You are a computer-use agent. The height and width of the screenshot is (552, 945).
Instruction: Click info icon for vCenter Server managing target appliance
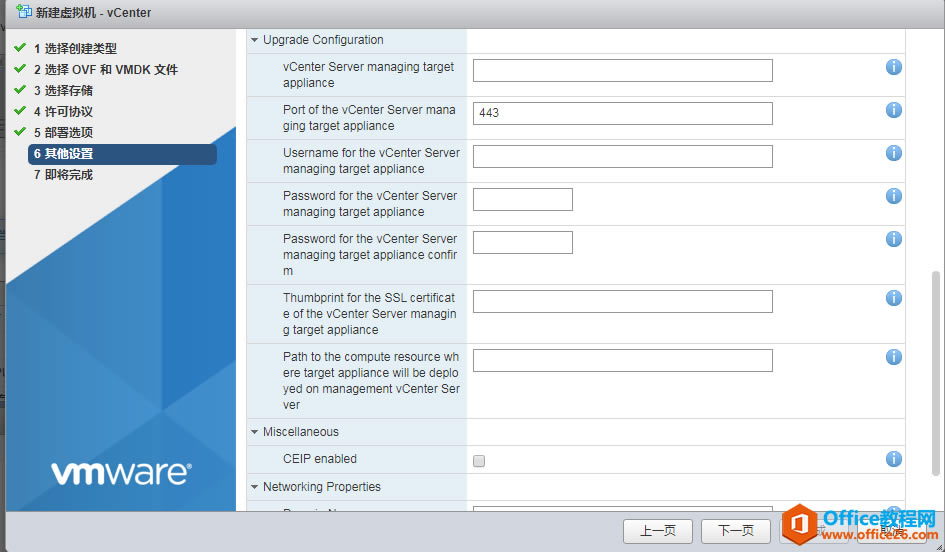coord(893,67)
